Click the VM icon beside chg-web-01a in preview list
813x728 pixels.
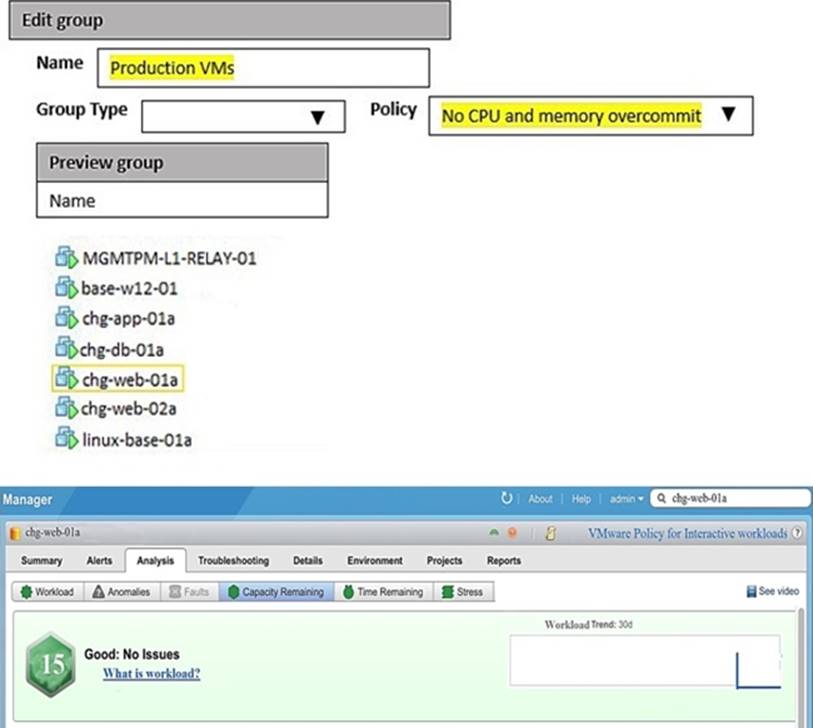[x=66, y=378]
